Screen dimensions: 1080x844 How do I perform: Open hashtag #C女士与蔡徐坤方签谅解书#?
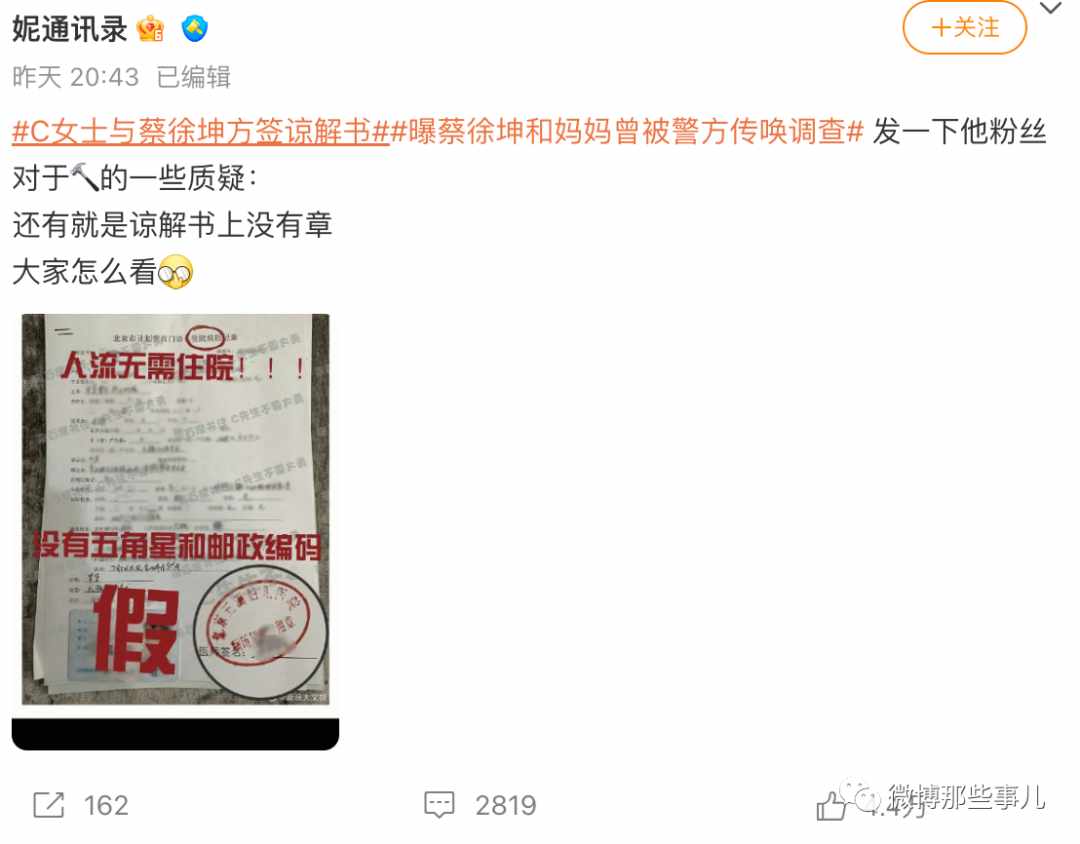coord(200,131)
